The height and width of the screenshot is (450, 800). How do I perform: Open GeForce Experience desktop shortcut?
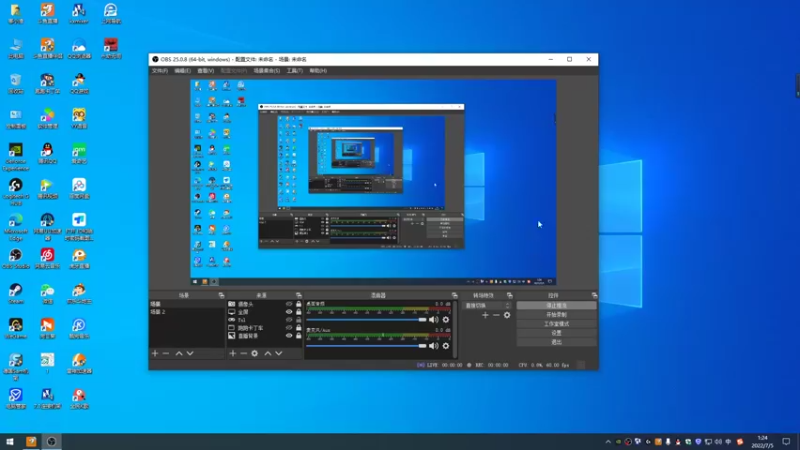[16, 156]
